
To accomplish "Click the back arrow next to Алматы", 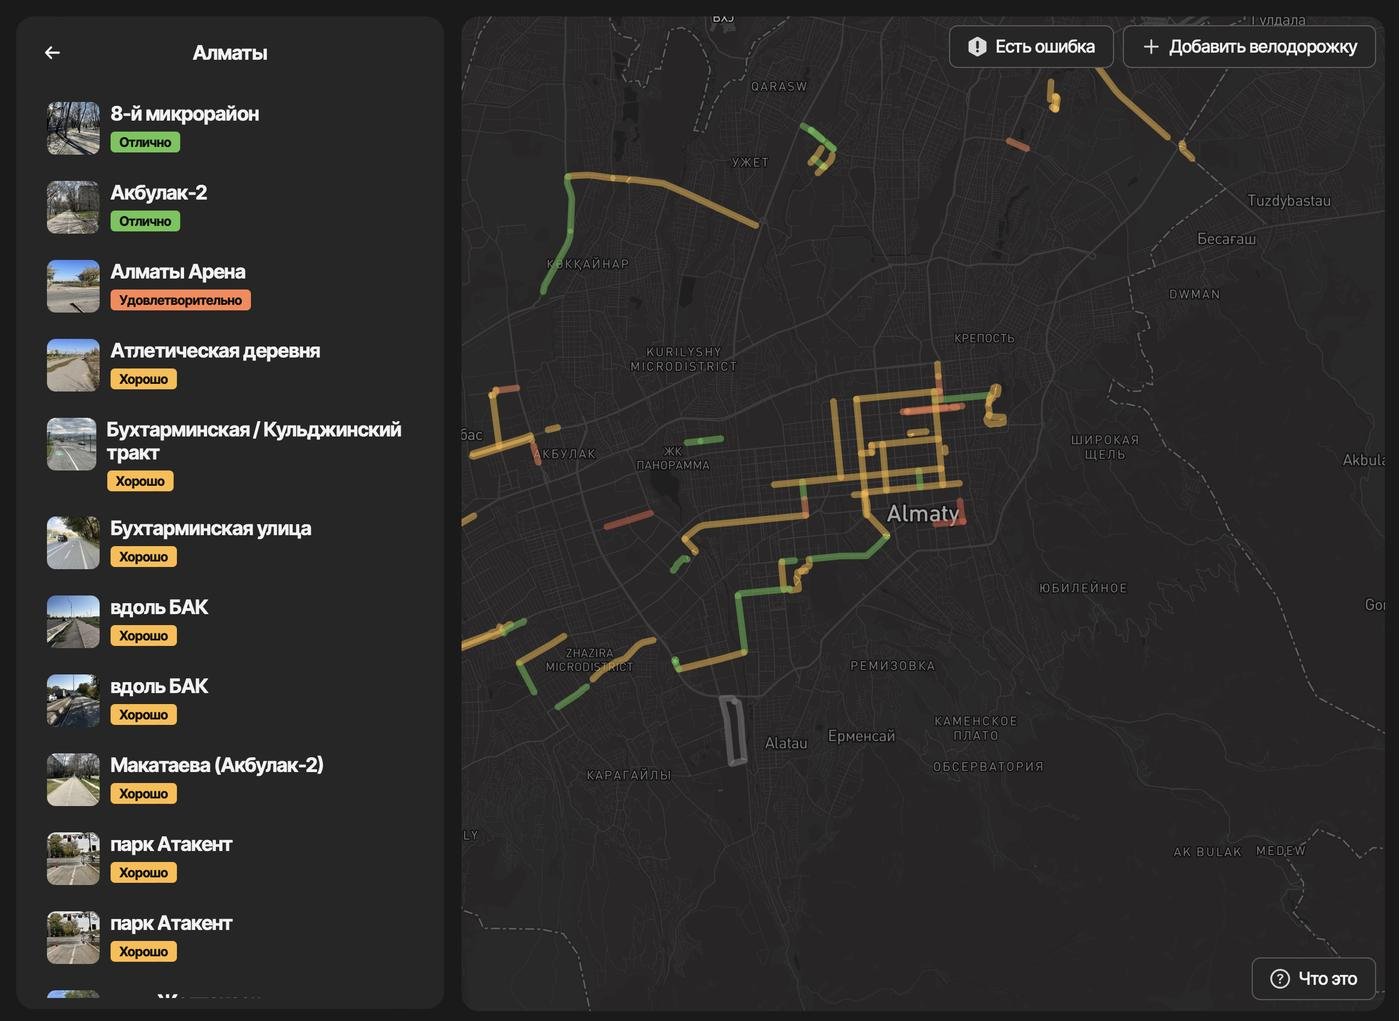I will click(53, 53).
